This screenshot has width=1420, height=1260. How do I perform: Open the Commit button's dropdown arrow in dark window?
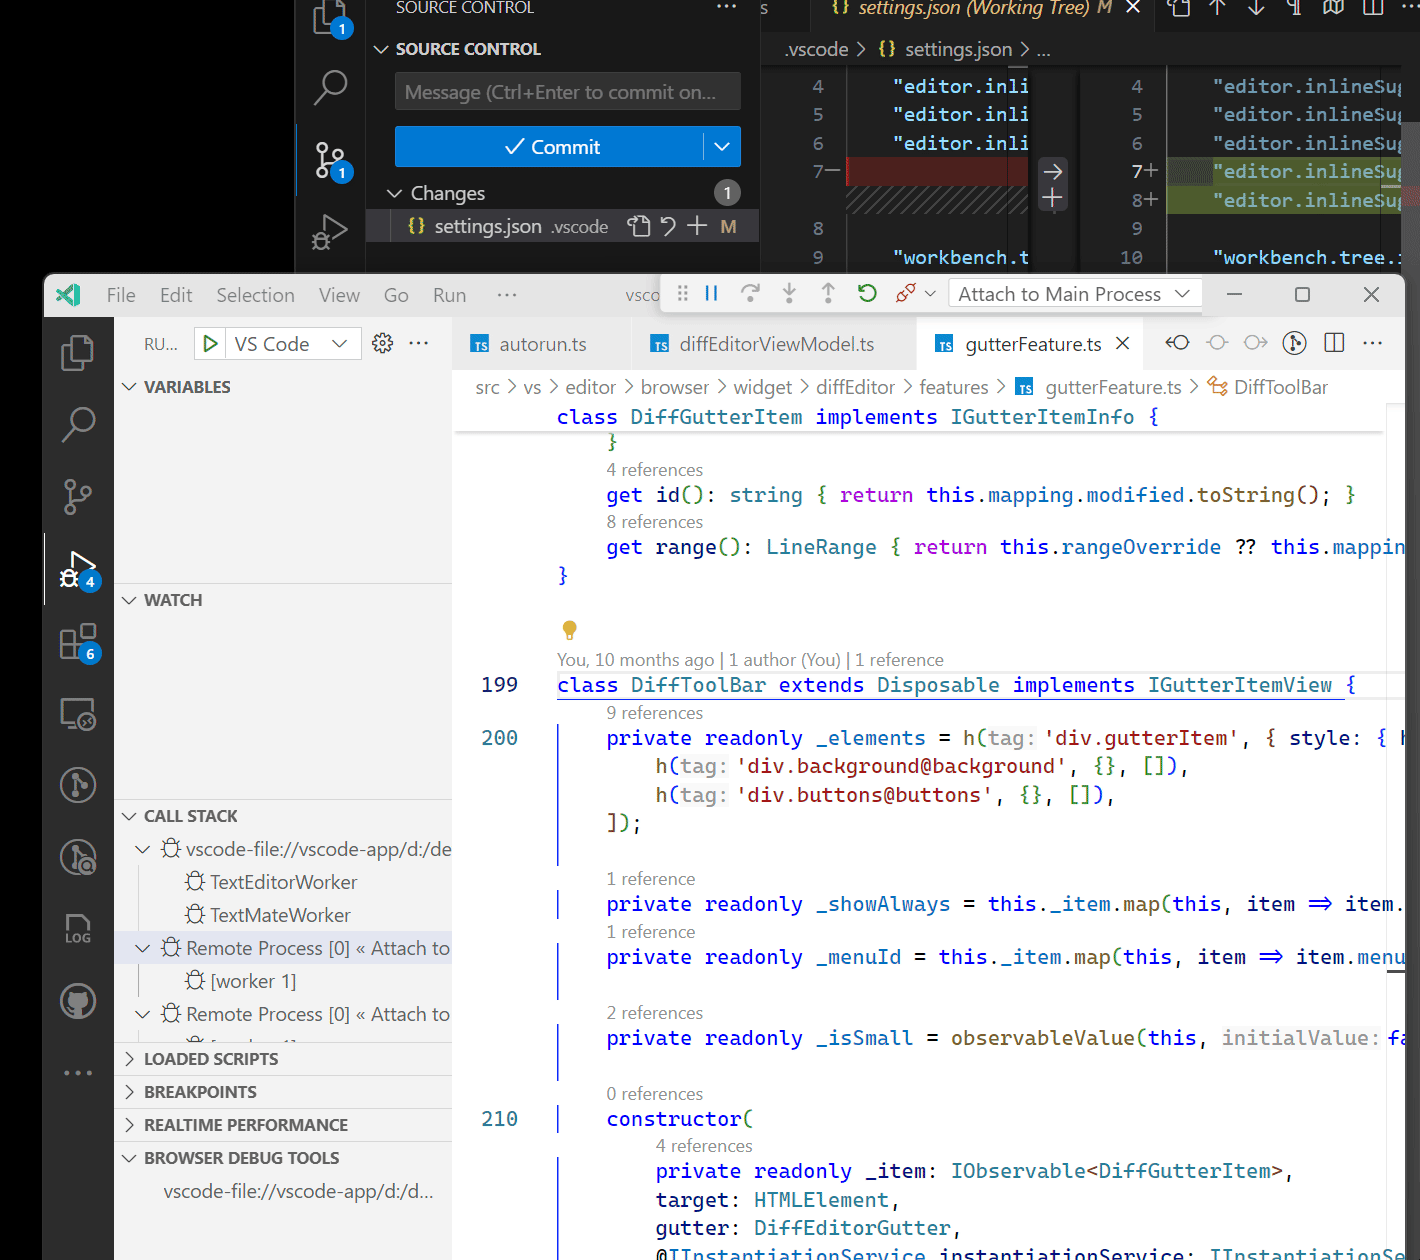pyautogui.click(x=722, y=147)
